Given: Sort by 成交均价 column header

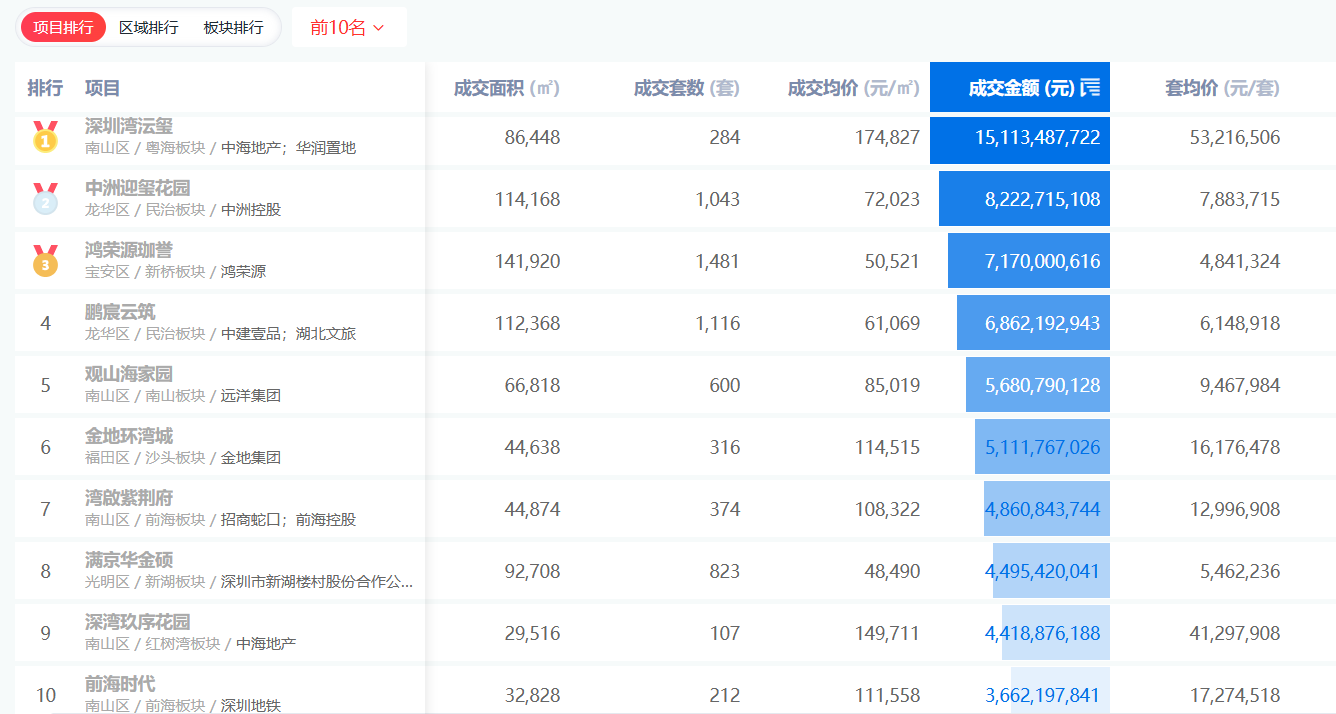Looking at the screenshot, I should coord(853,88).
